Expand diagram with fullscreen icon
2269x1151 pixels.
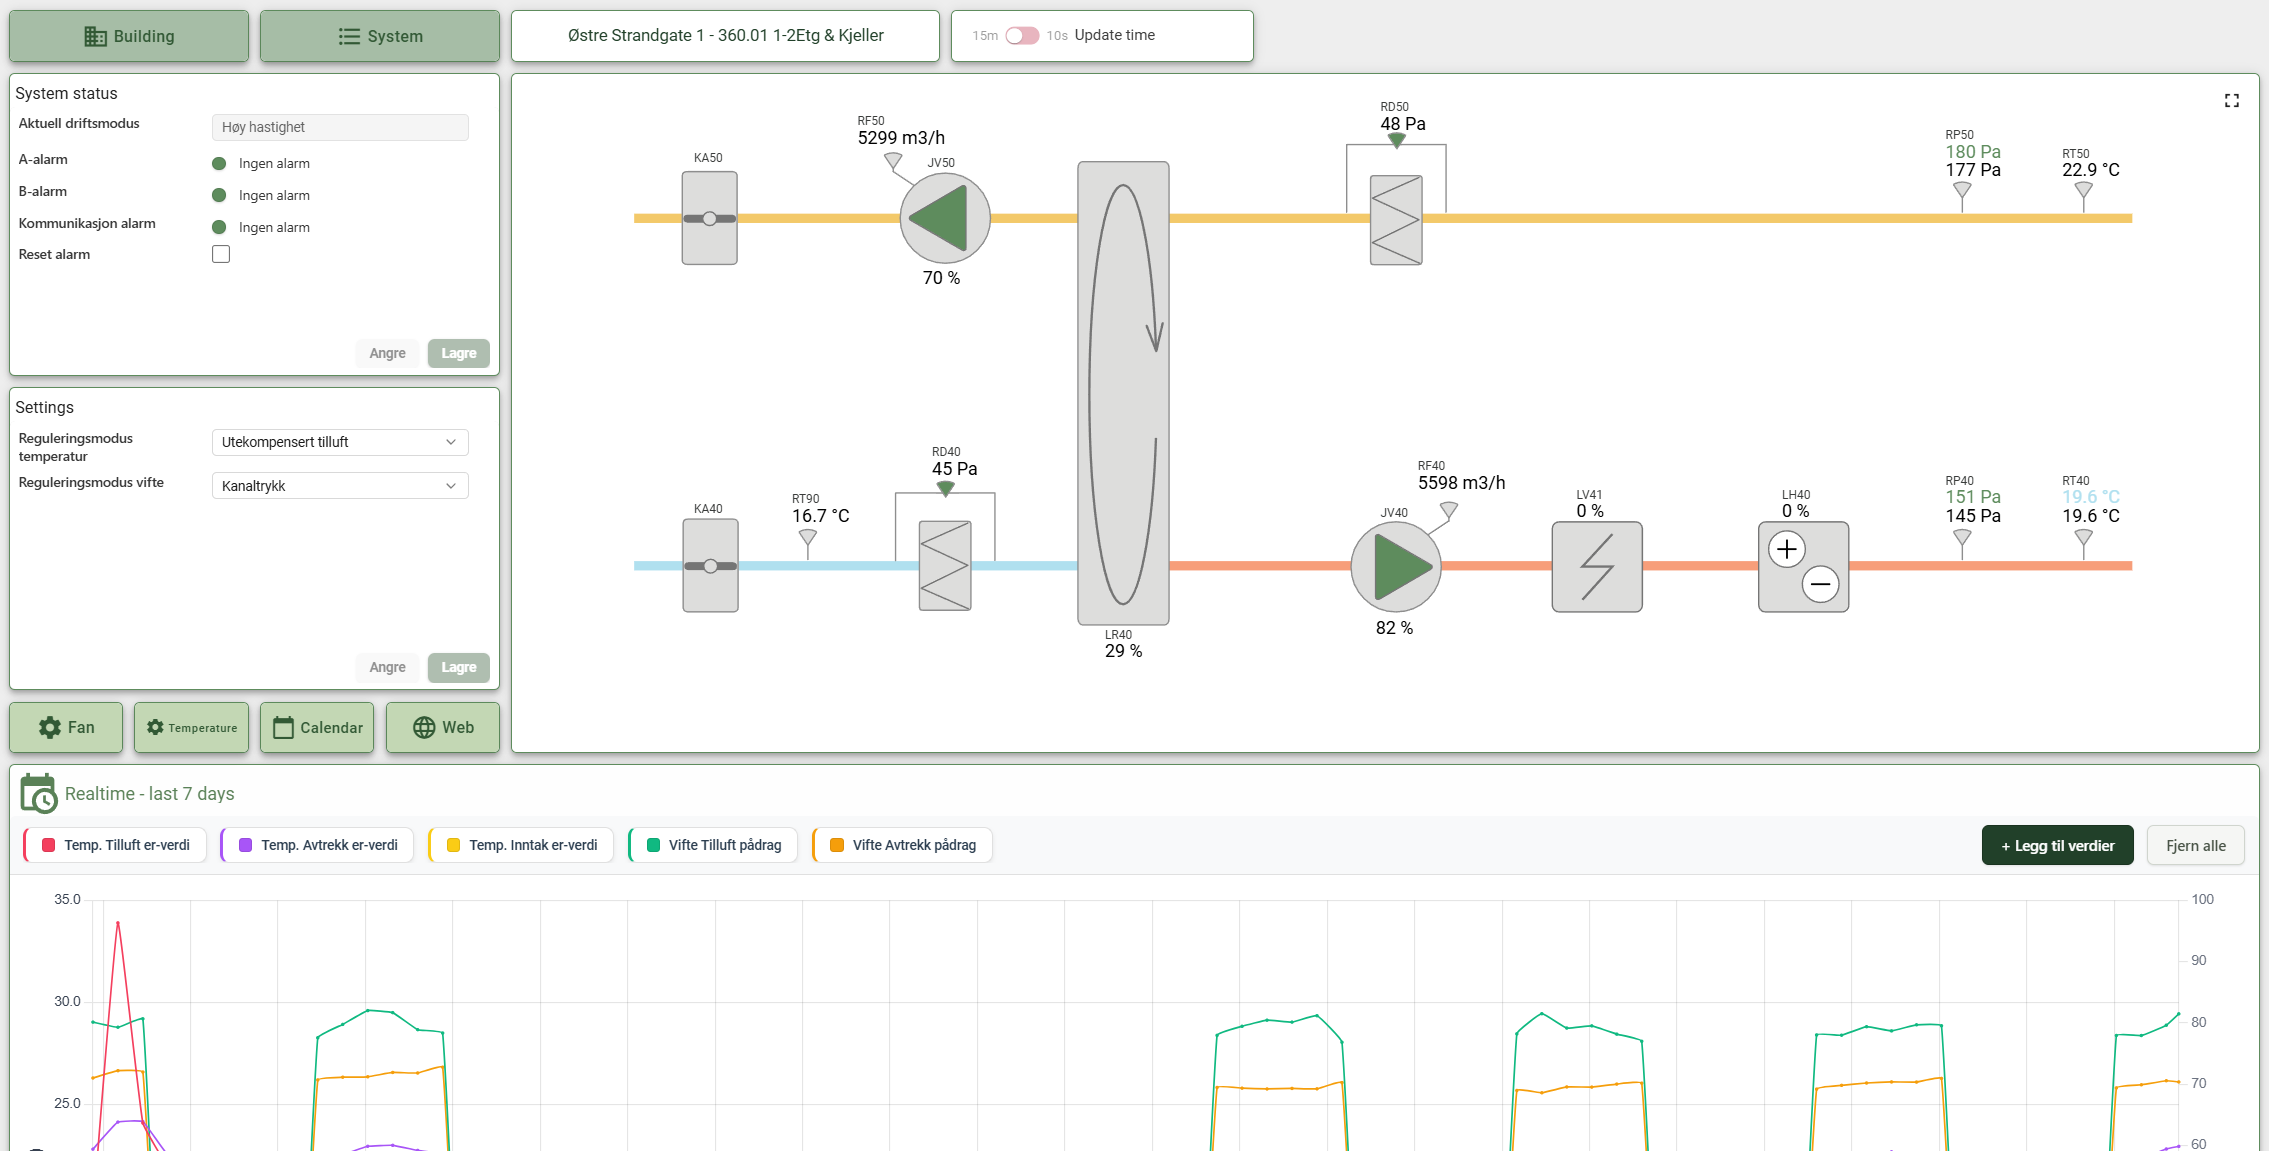tap(2232, 101)
